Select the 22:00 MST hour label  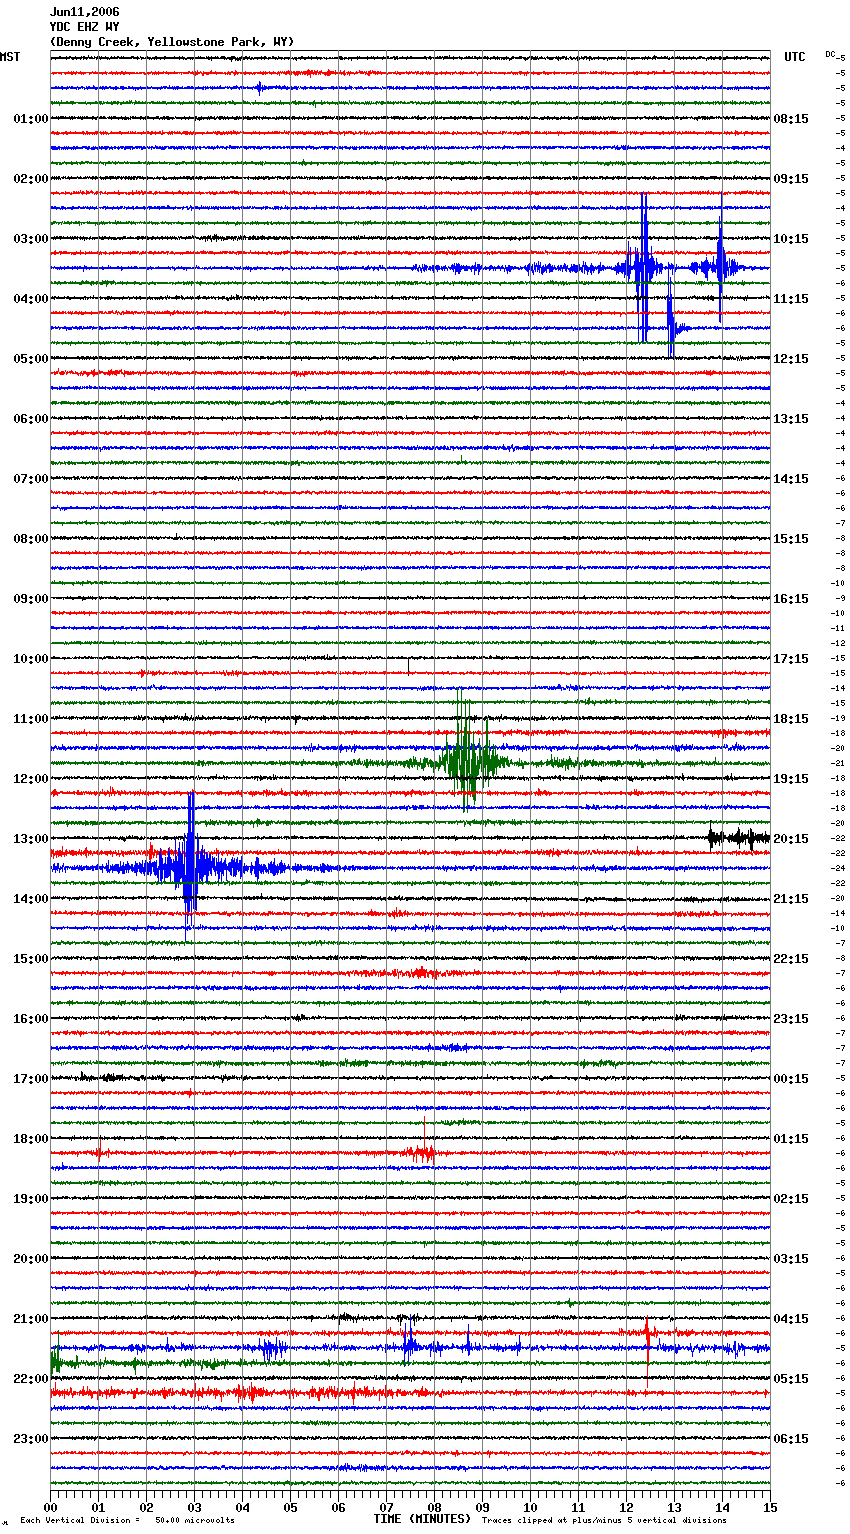pyautogui.click(x=30, y=1379)
